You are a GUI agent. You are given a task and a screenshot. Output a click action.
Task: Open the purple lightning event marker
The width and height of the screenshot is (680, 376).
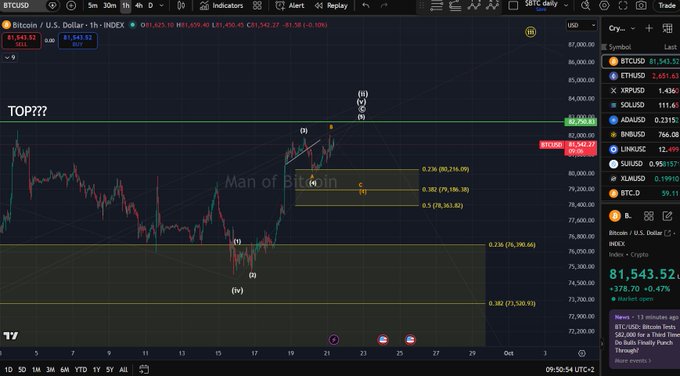tap(333, 340)
